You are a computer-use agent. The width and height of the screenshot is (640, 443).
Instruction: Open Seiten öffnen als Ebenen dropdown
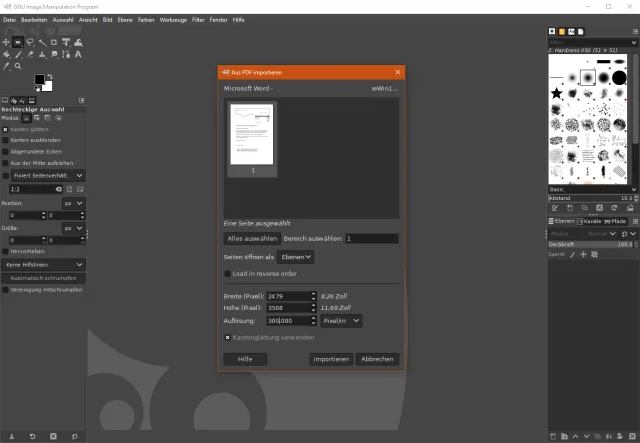(x=295, y=257)
